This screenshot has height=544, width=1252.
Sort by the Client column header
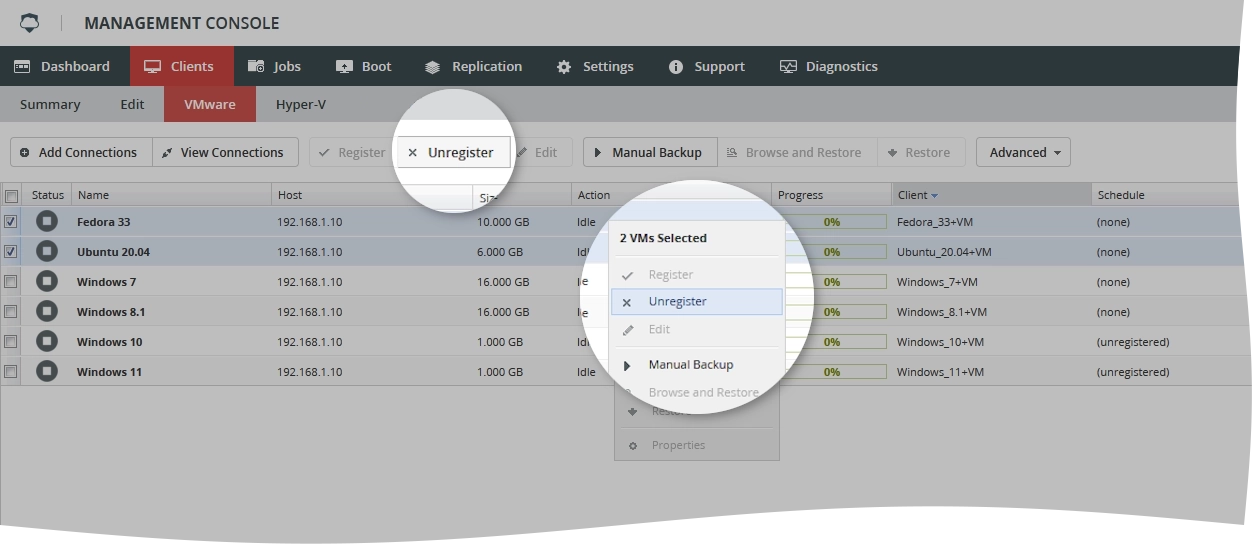[x=991, y=195]
